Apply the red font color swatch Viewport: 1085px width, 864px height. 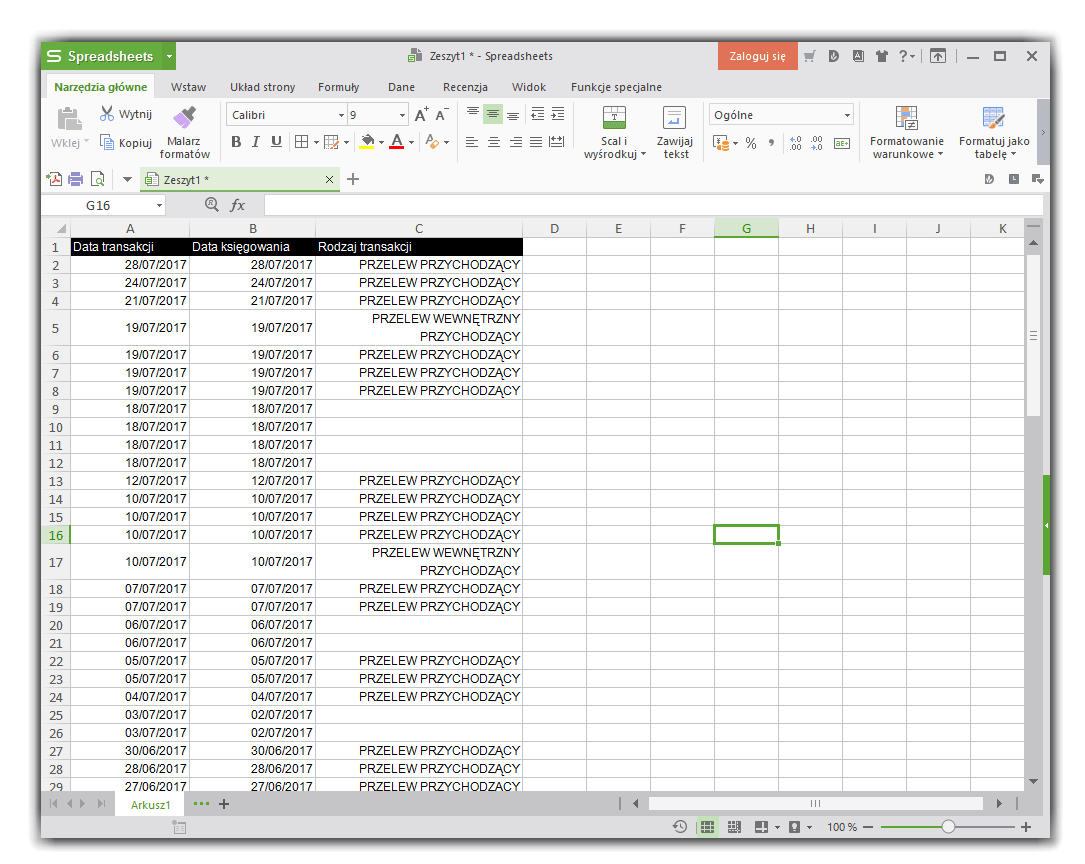point(396,142)
